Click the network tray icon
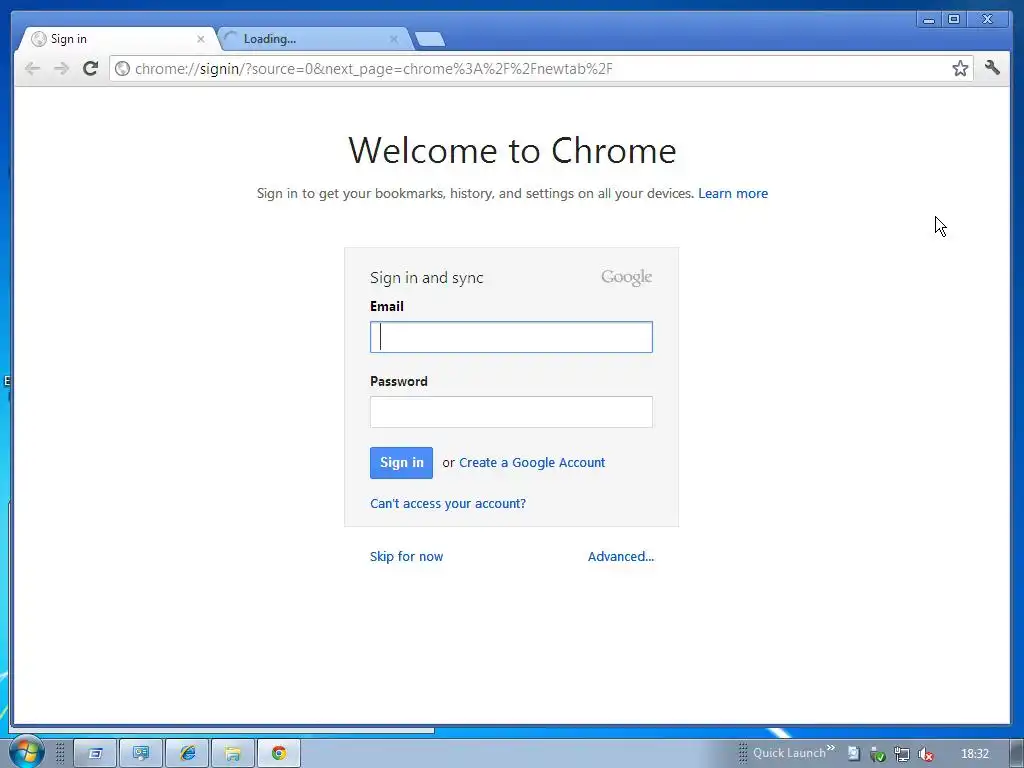Image resolution: width=1024 pixels, height=768 pixels. pos(901,754)
